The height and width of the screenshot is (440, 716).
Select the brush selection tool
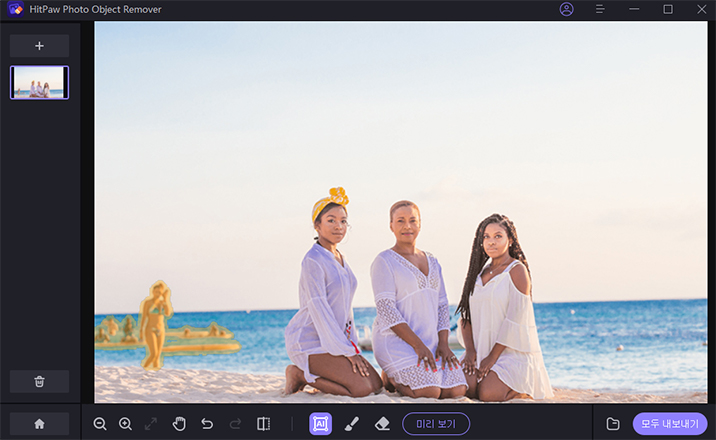[351, 424]
